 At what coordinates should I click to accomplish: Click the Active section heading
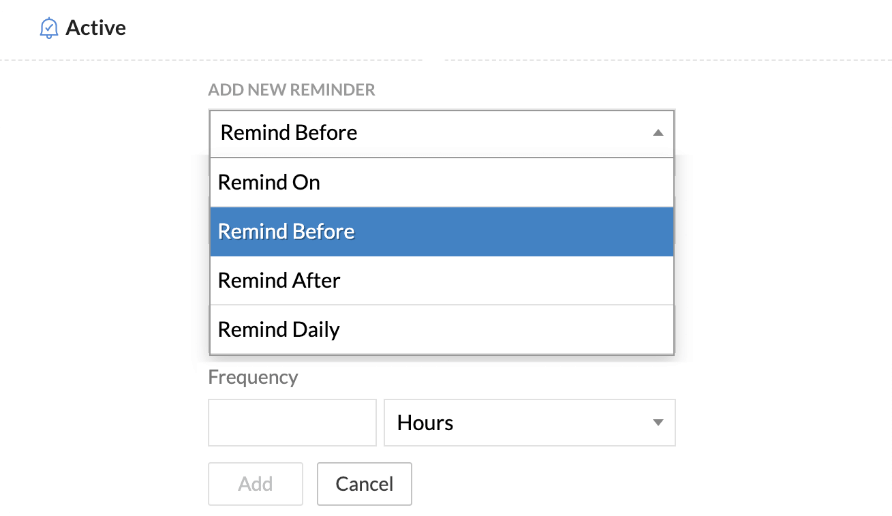point(96,28)
